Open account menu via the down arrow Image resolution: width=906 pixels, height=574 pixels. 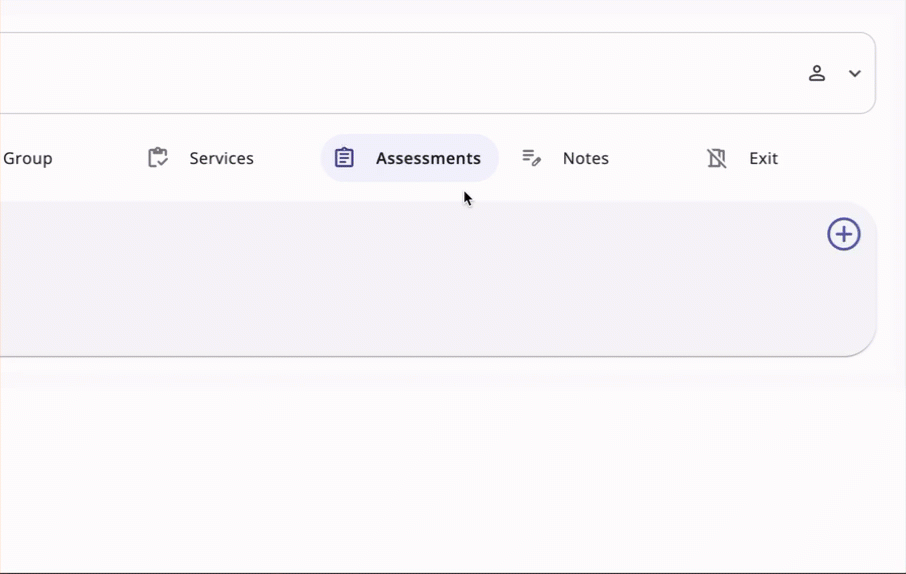coord(855,73)
